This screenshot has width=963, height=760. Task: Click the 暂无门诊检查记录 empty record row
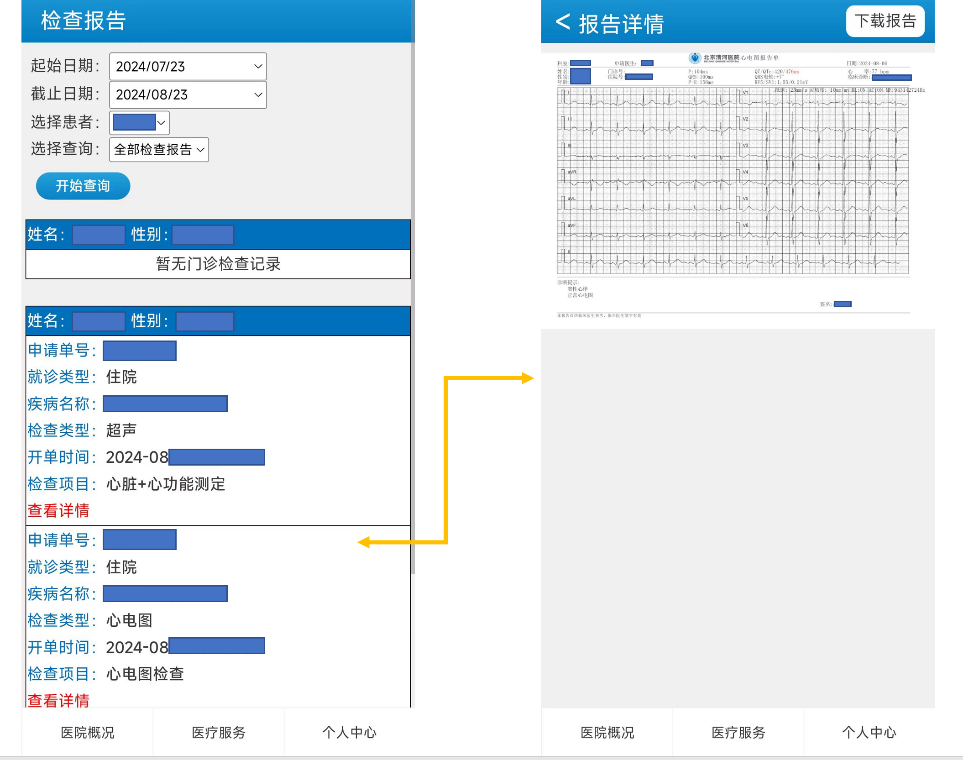[x=218, y=264]
